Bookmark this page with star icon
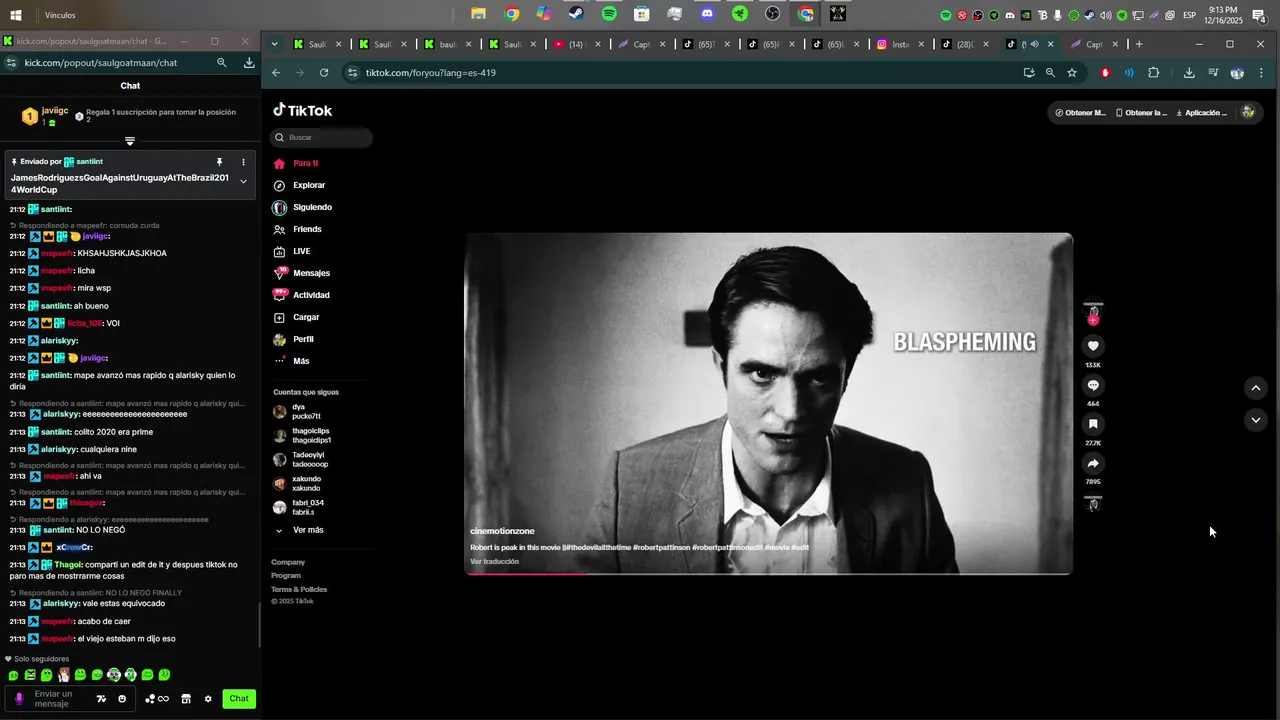 1072,73
